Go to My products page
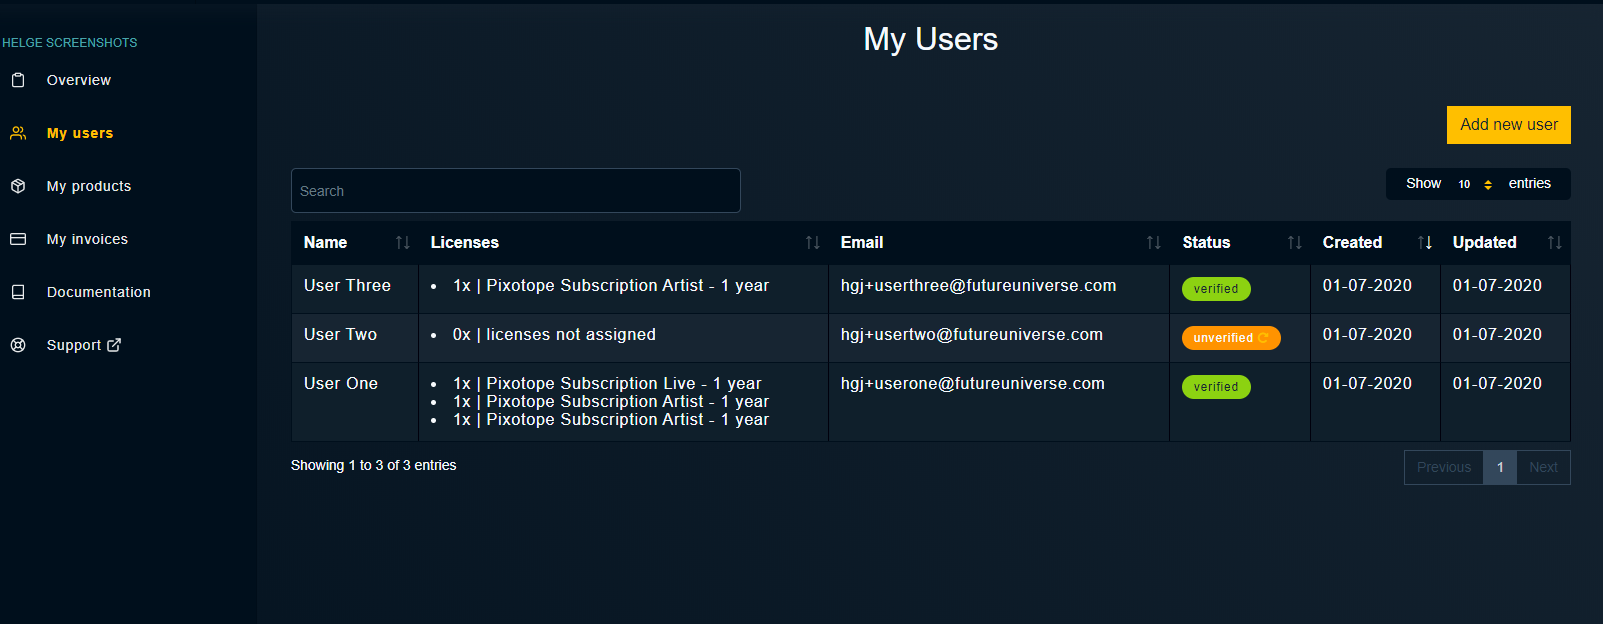Image resolution: width=1603 pixels, height=624 pixels. (89, 186)
